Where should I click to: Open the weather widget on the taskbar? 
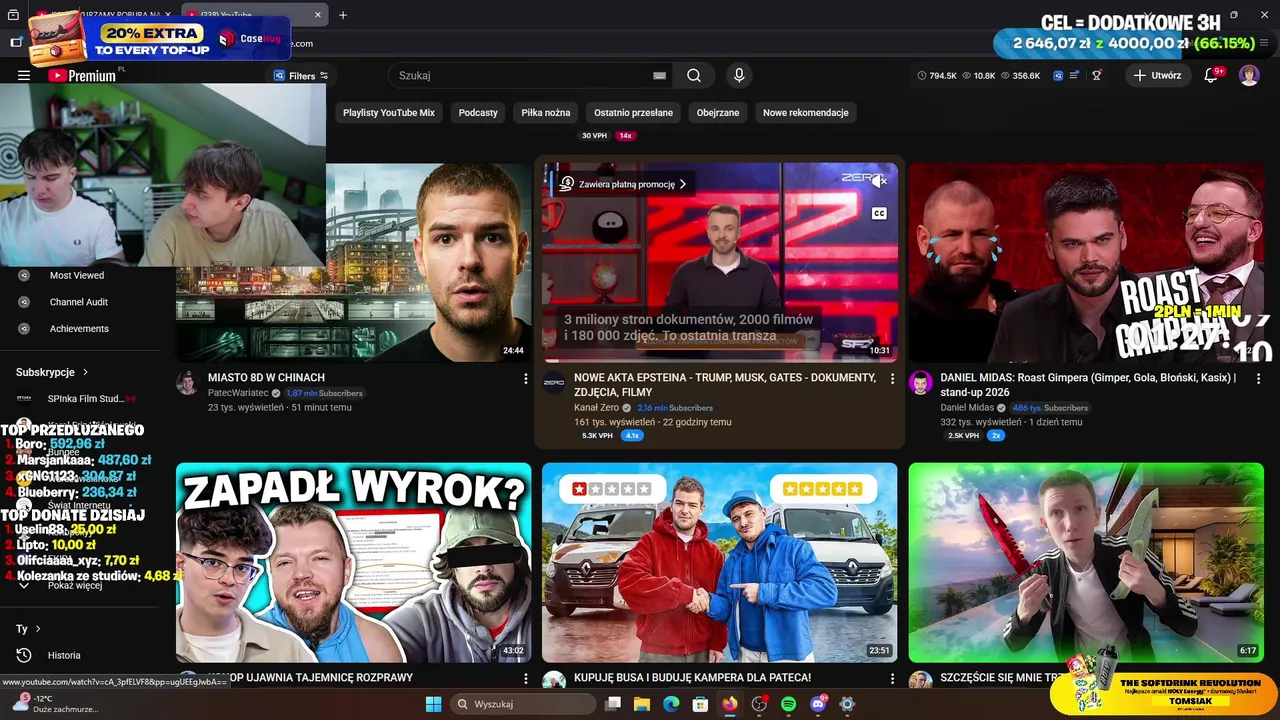[55, 704]
